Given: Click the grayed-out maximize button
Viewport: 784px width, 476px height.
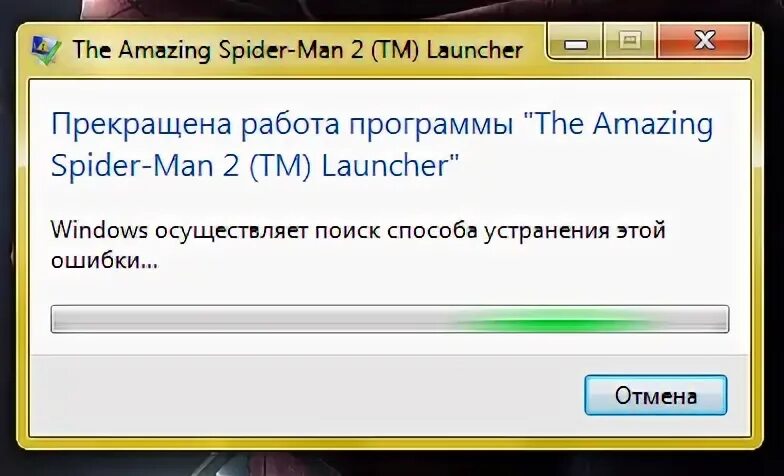Looking at the screenshot, I should click(x=630, y=42).
